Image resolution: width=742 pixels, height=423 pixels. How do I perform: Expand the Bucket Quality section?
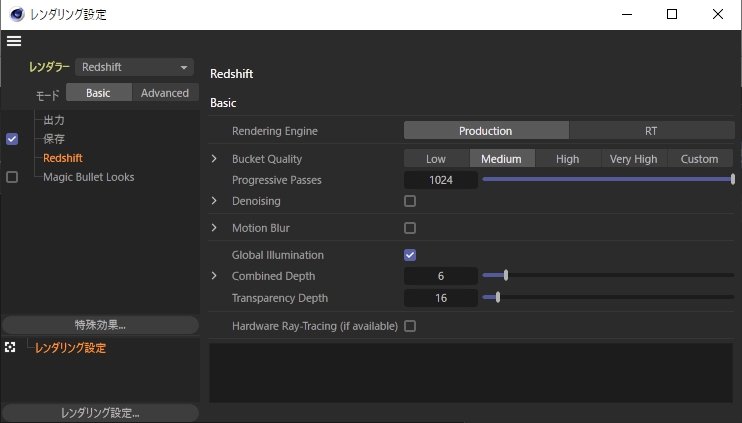pyautogui.click(x=214, y=159)
